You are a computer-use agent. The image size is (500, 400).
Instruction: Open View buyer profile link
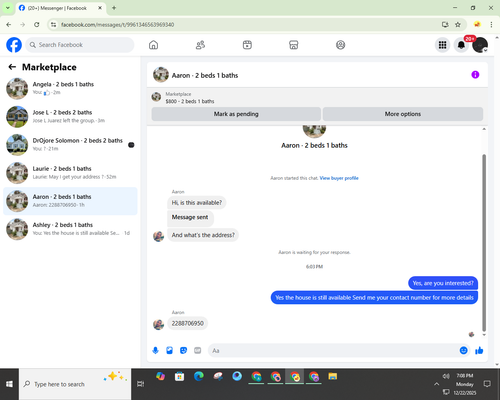pyautogui.click(x=339, y=178)
